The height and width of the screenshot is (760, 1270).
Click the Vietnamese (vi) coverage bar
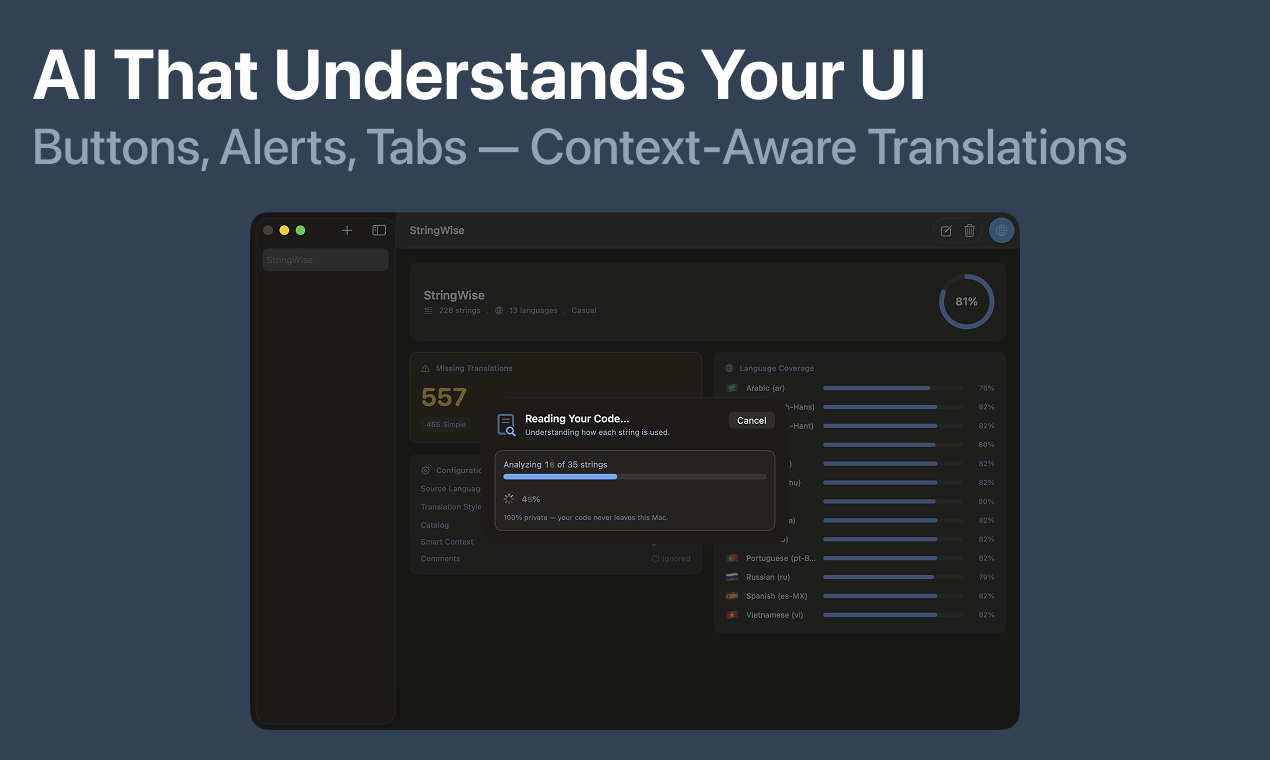click(893, 615)
